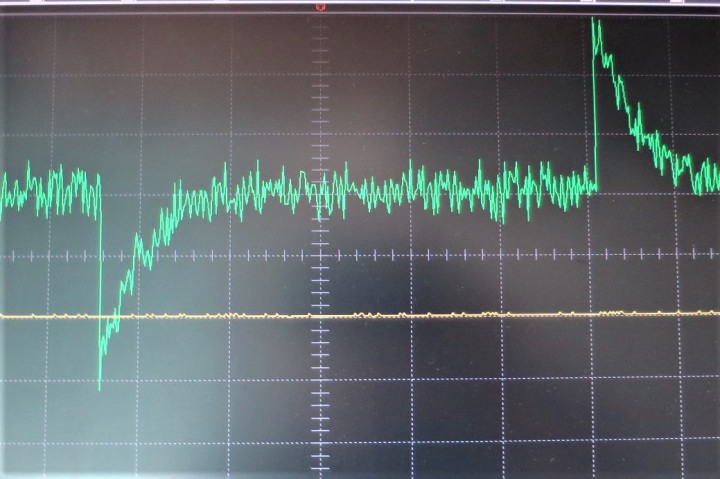Viewport: 720px width, 479px height.
Task: Click the bottom edge of the display below grid
Action: click(360, 474)
